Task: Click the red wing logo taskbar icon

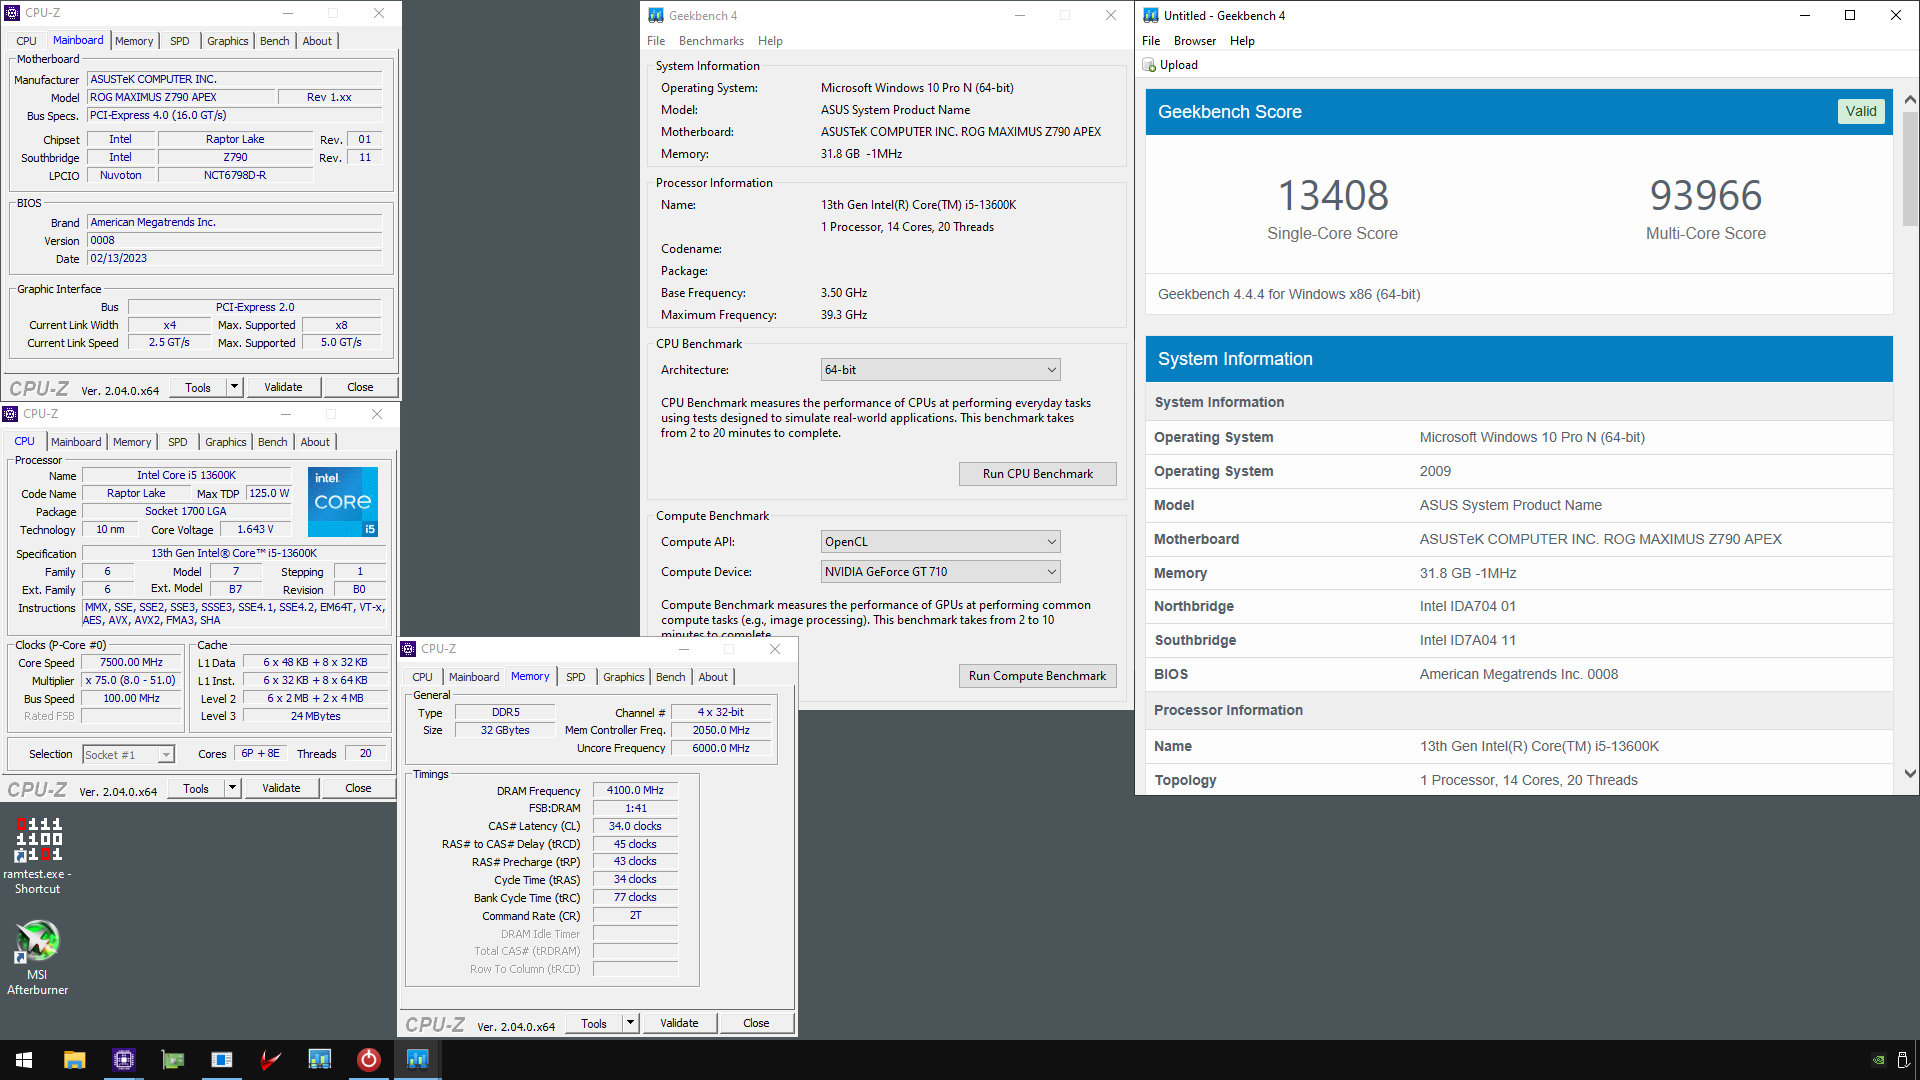Action: [271, 1060]
